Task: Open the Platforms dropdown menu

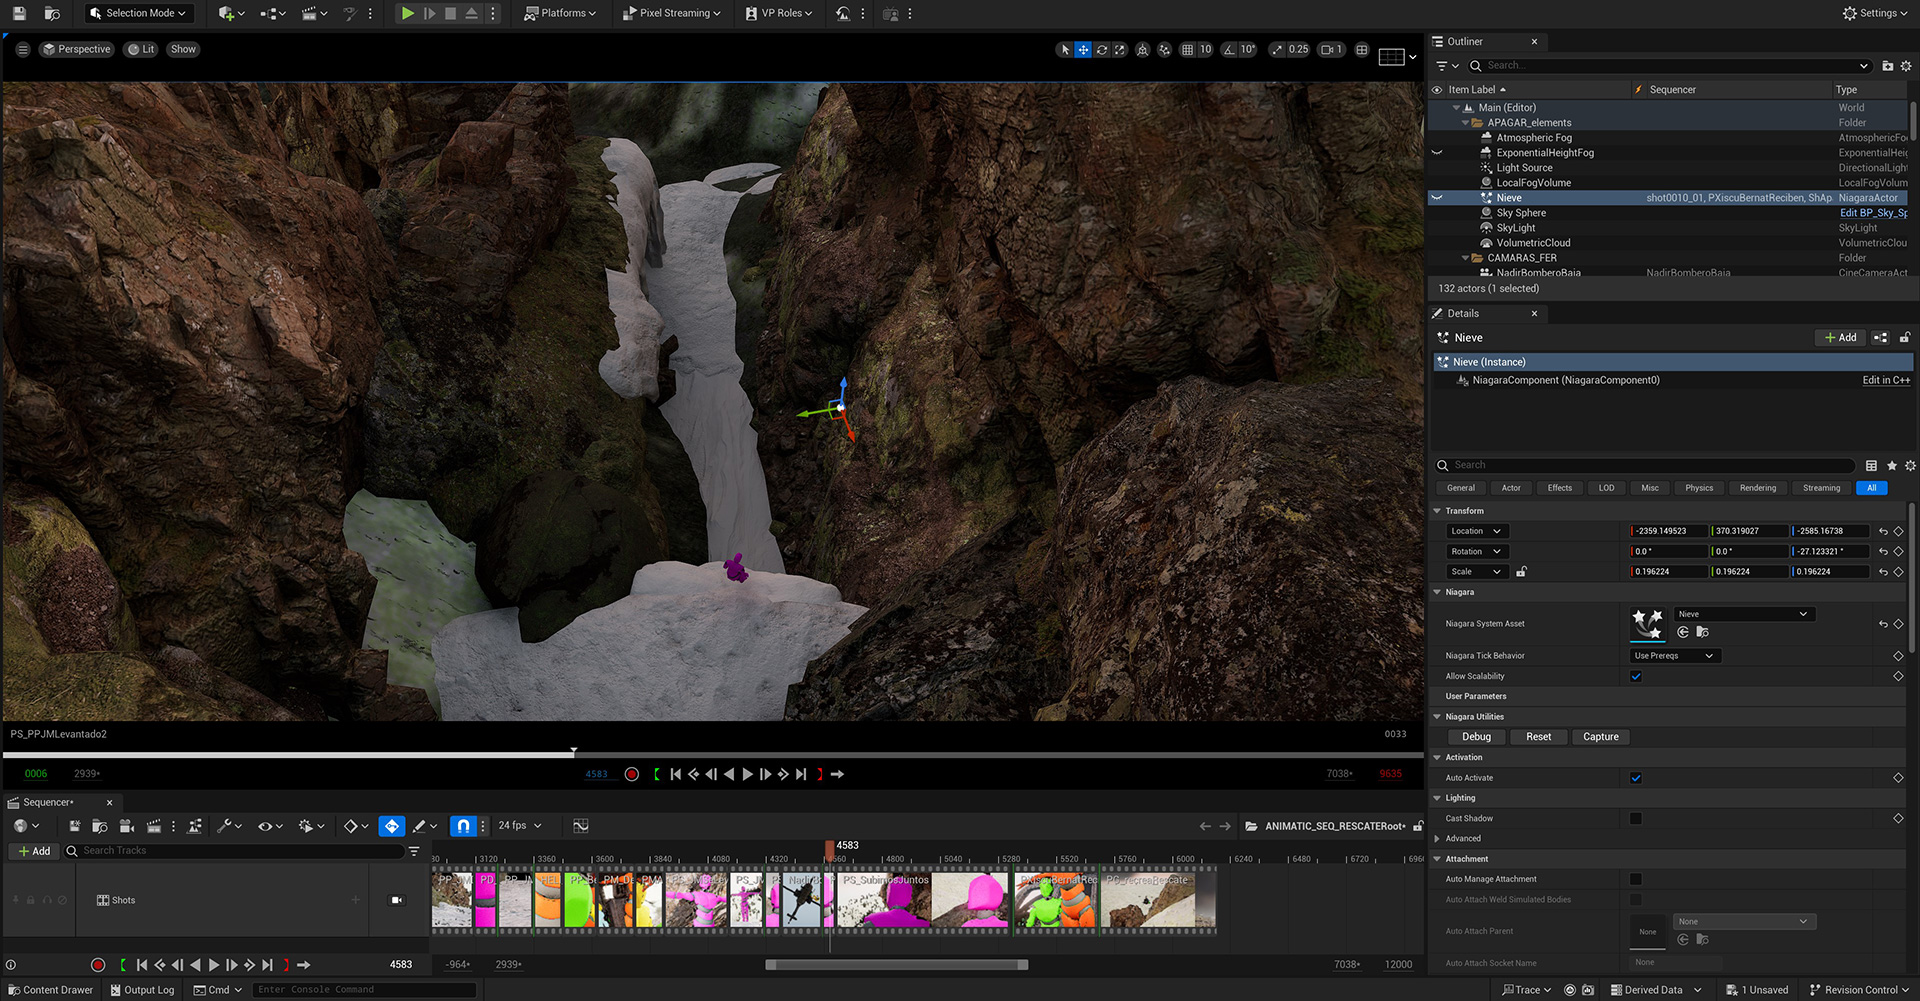Action: coord(560,13)
